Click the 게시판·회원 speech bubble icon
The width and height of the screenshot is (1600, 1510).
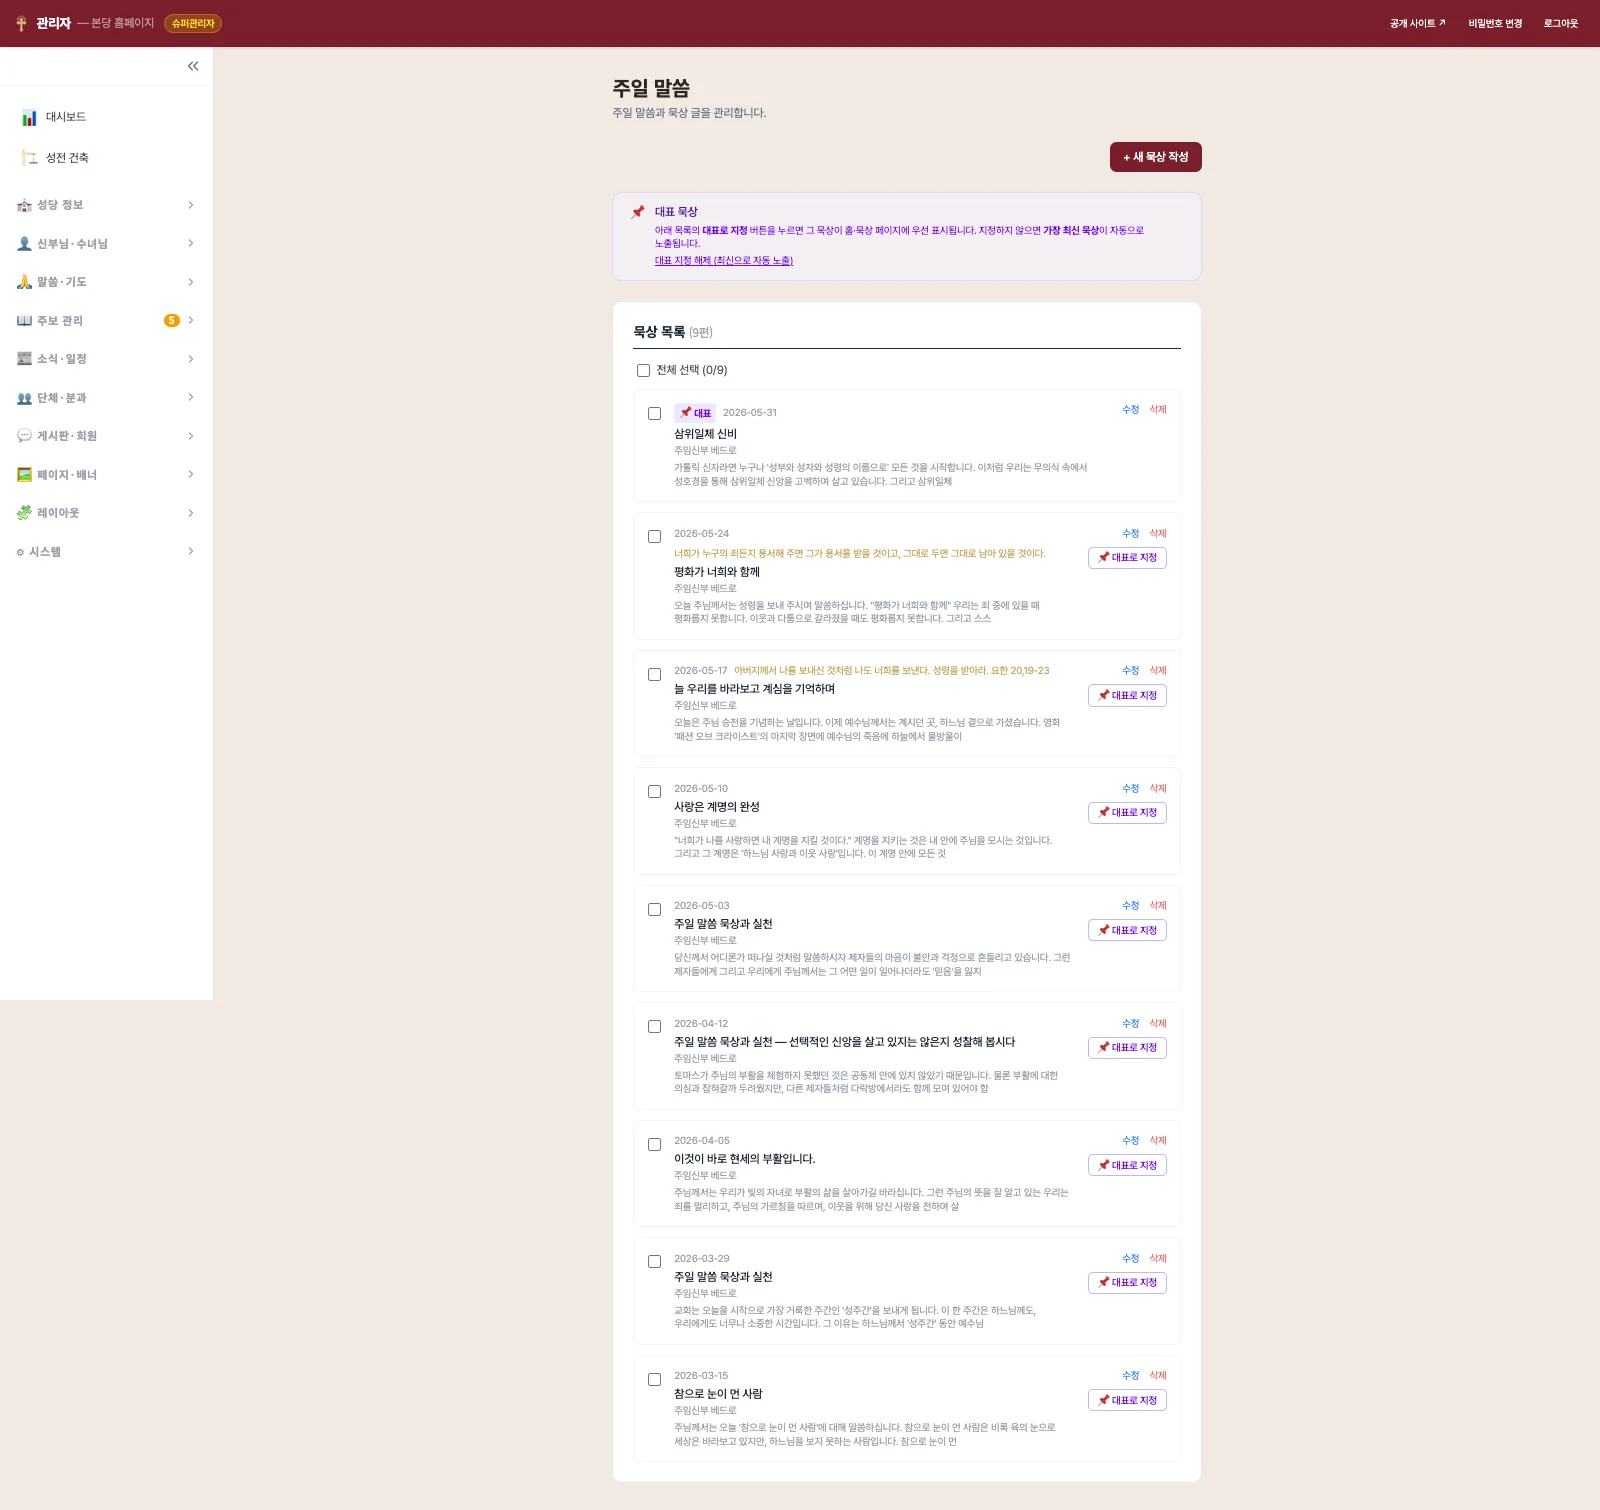(x=24, y=436)
